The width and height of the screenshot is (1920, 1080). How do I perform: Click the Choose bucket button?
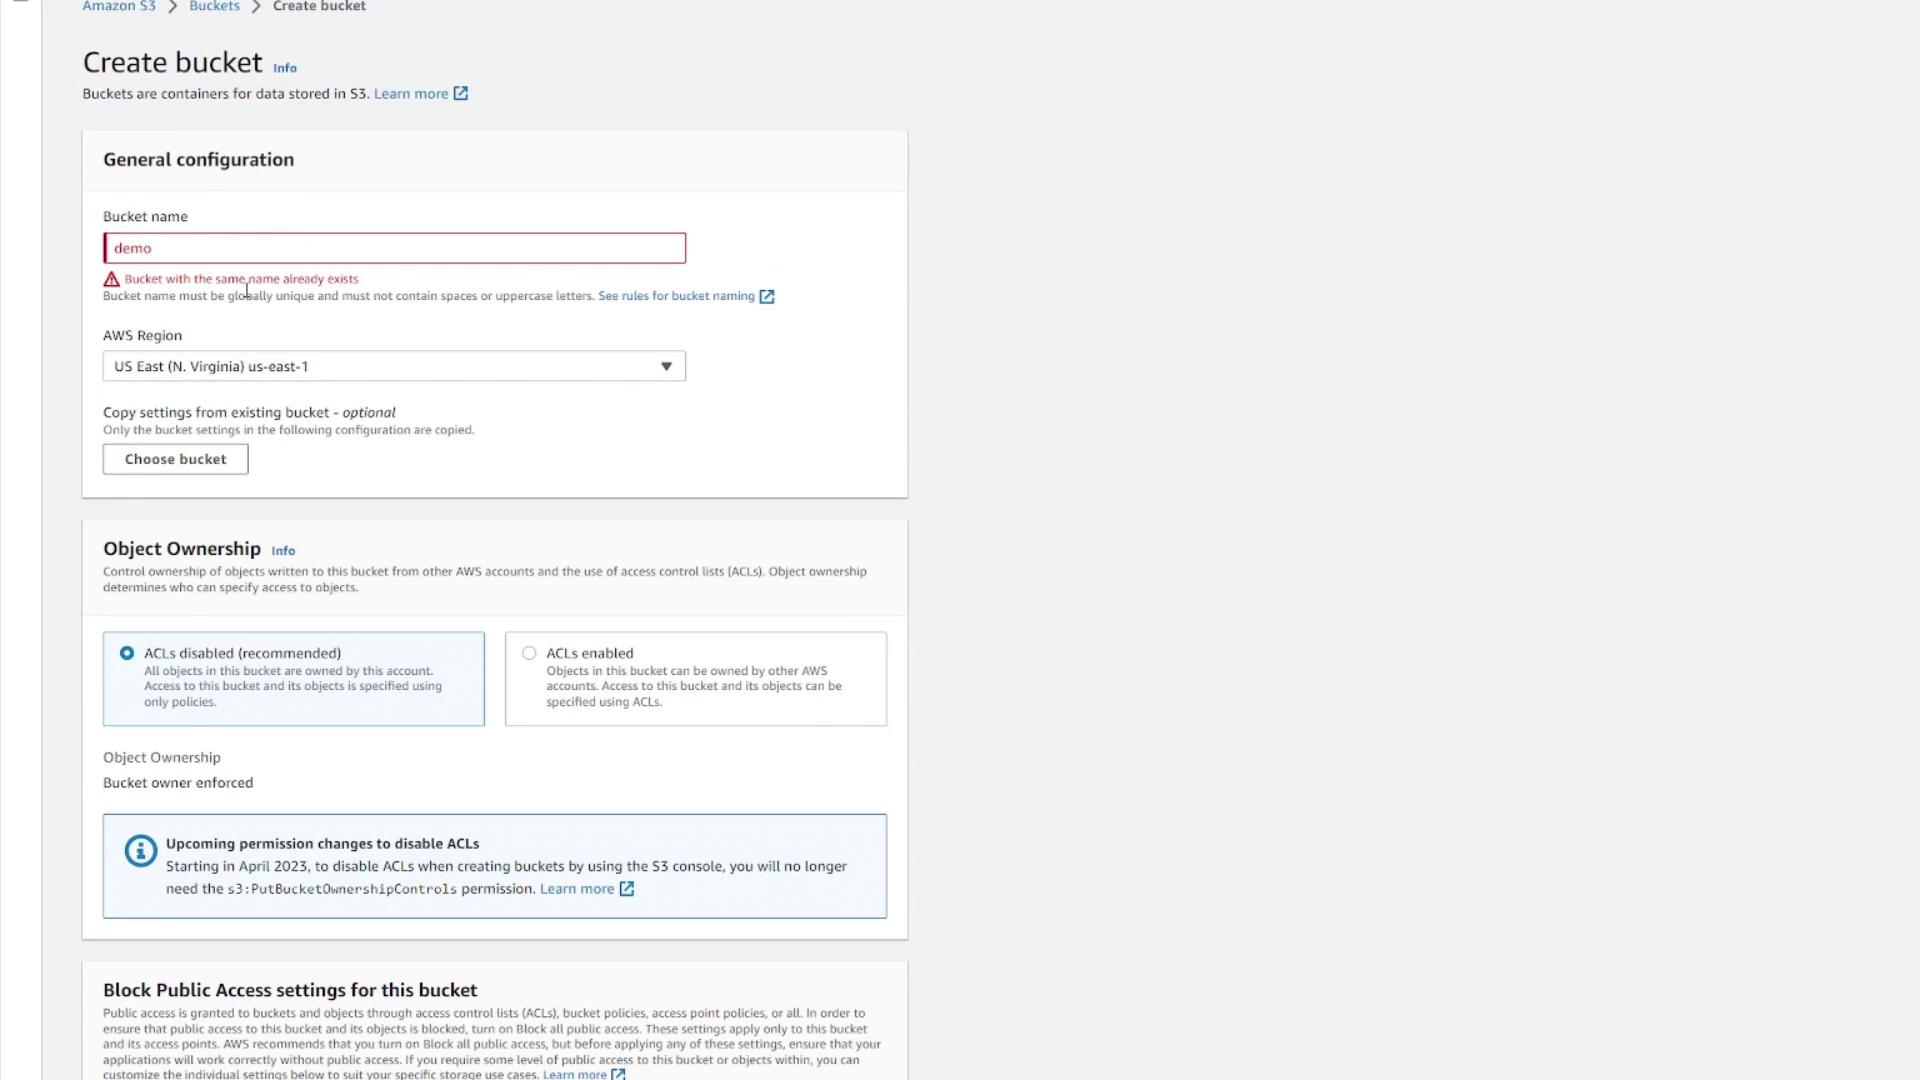(175, 459)
